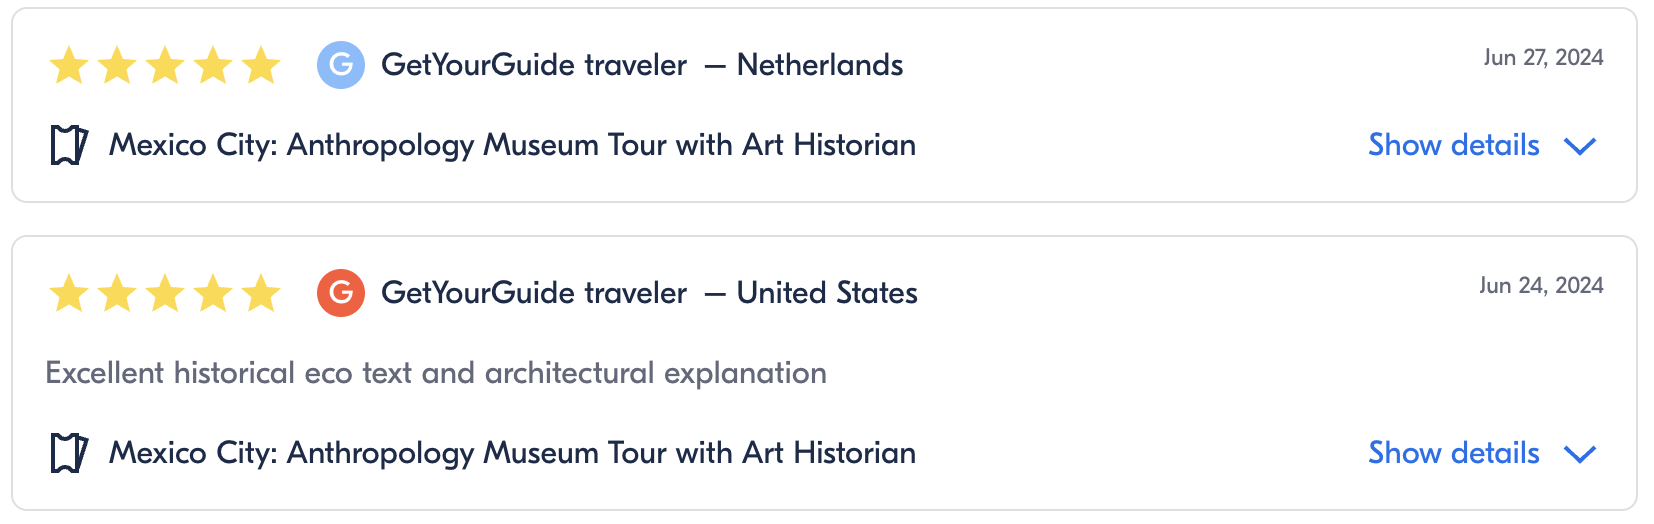Image resolution: width=1654 pixels, height=524 pixels.
Task: Open the Anthropology Museum Tour title in the United States review
Action: [x=512, y=454]
